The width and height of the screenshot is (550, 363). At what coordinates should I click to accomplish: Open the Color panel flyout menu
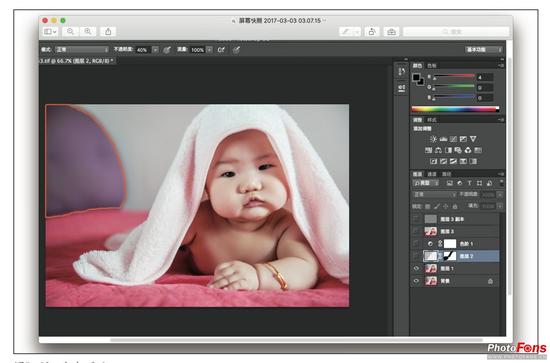(501, 66)
